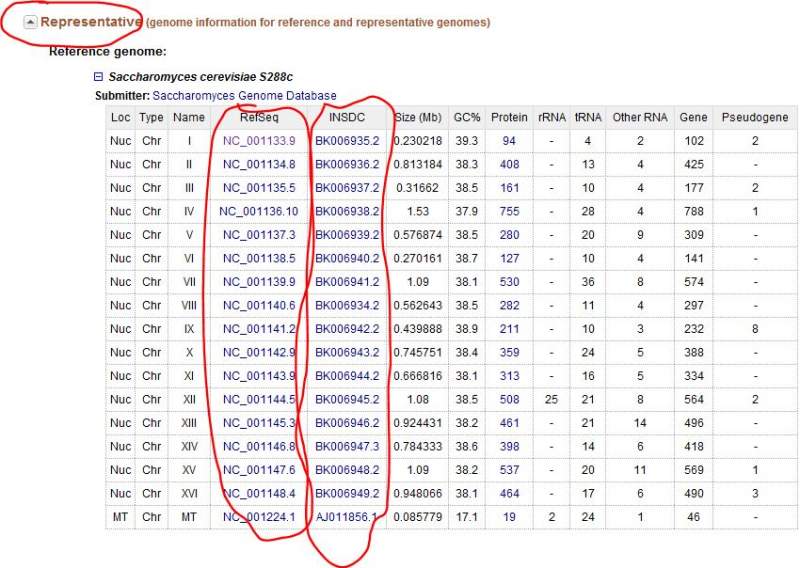
Task: Open RefSeq link NC_001148.4
Action: point(259,493)
